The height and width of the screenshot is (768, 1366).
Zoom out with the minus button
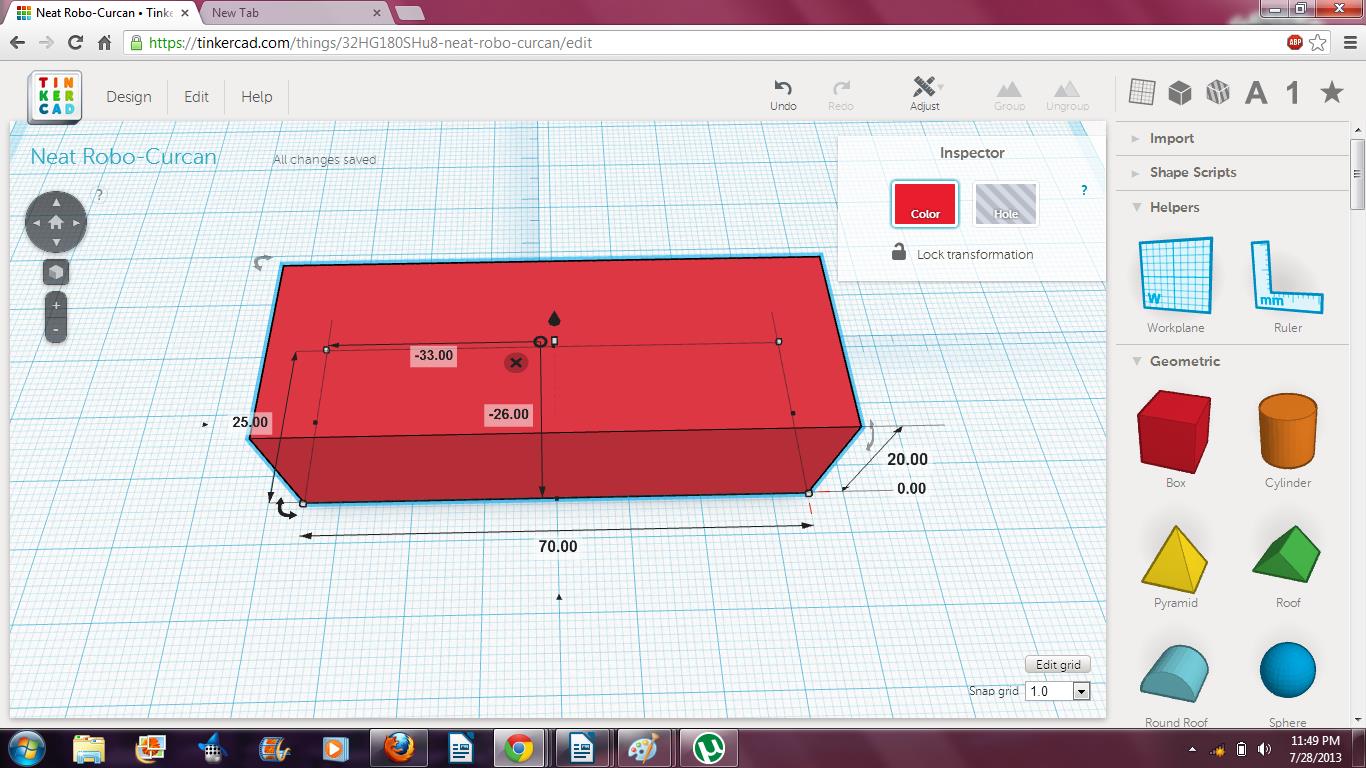[56, 329]
